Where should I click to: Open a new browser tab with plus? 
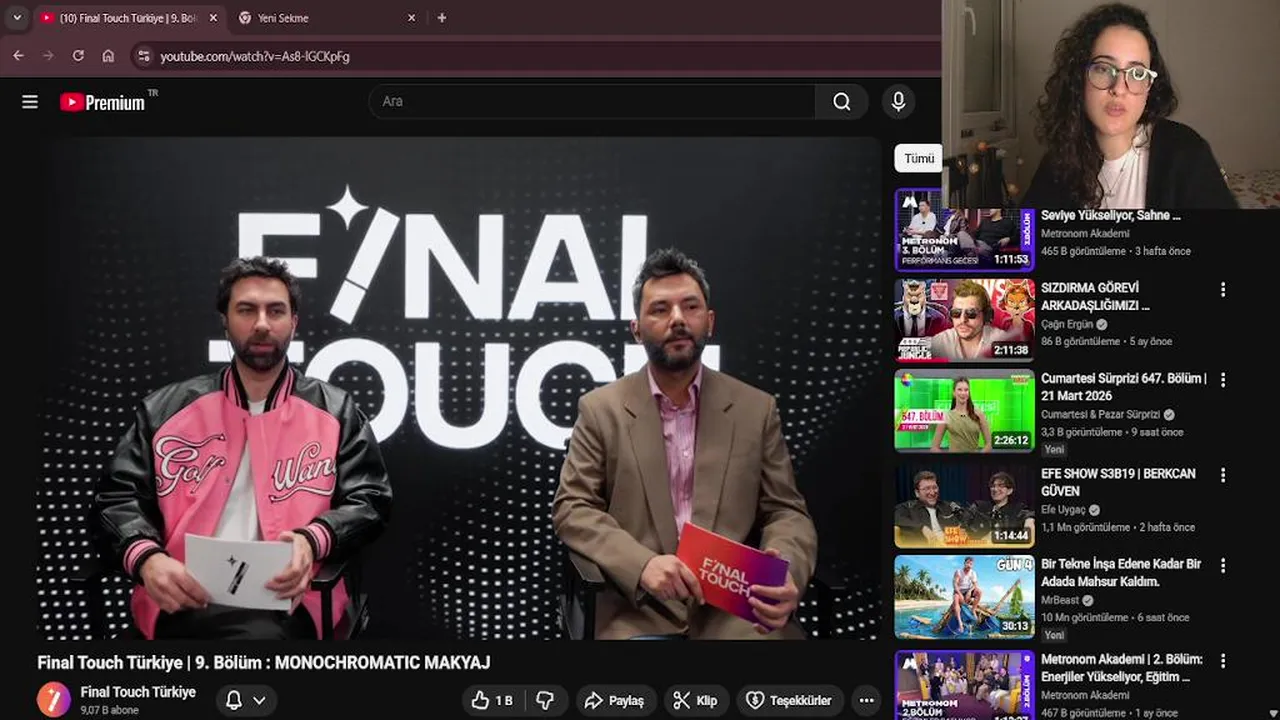(x=442, y=18)
